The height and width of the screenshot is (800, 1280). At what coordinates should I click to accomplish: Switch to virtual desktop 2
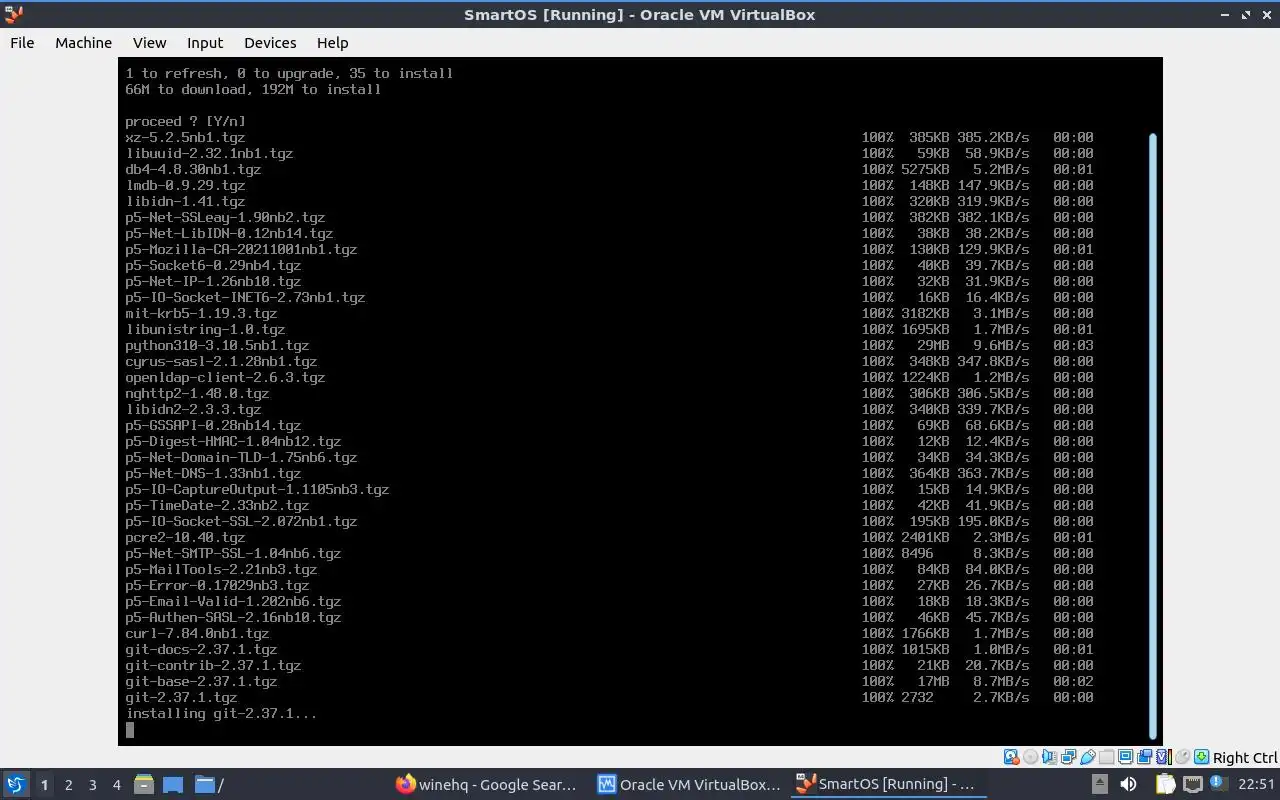(68, 785)
